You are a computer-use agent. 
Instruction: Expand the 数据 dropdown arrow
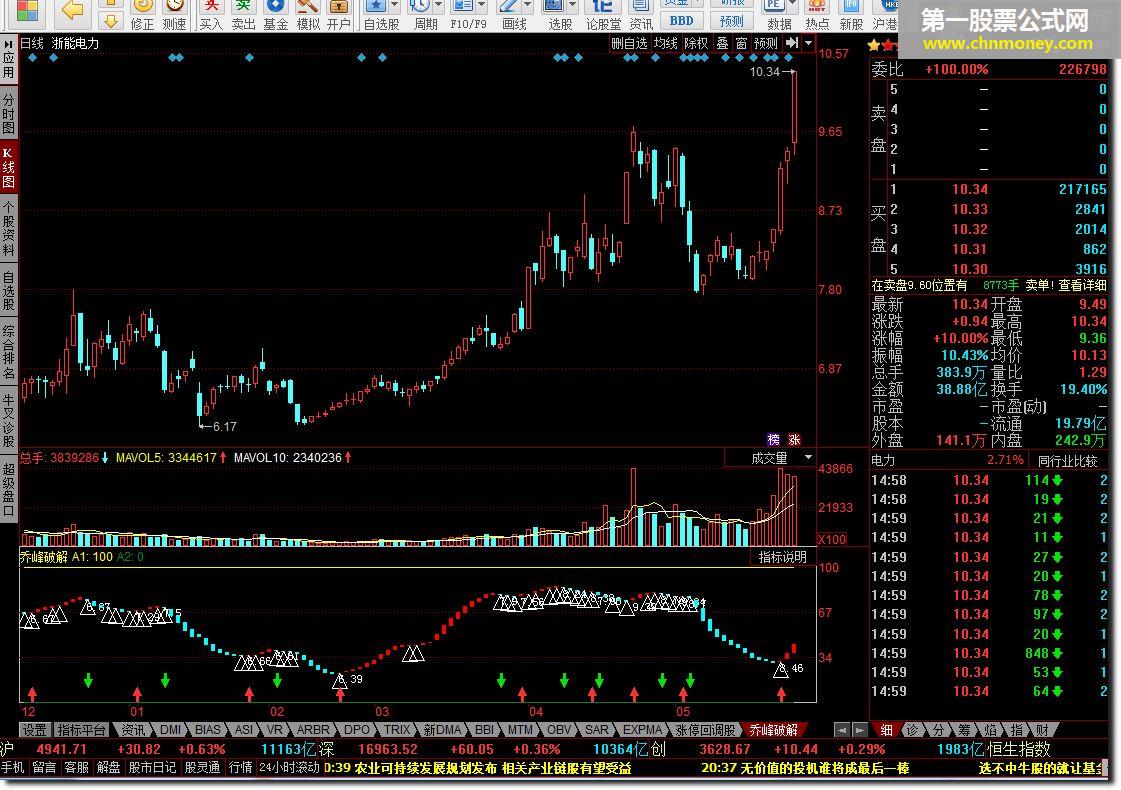pos(792,6)
